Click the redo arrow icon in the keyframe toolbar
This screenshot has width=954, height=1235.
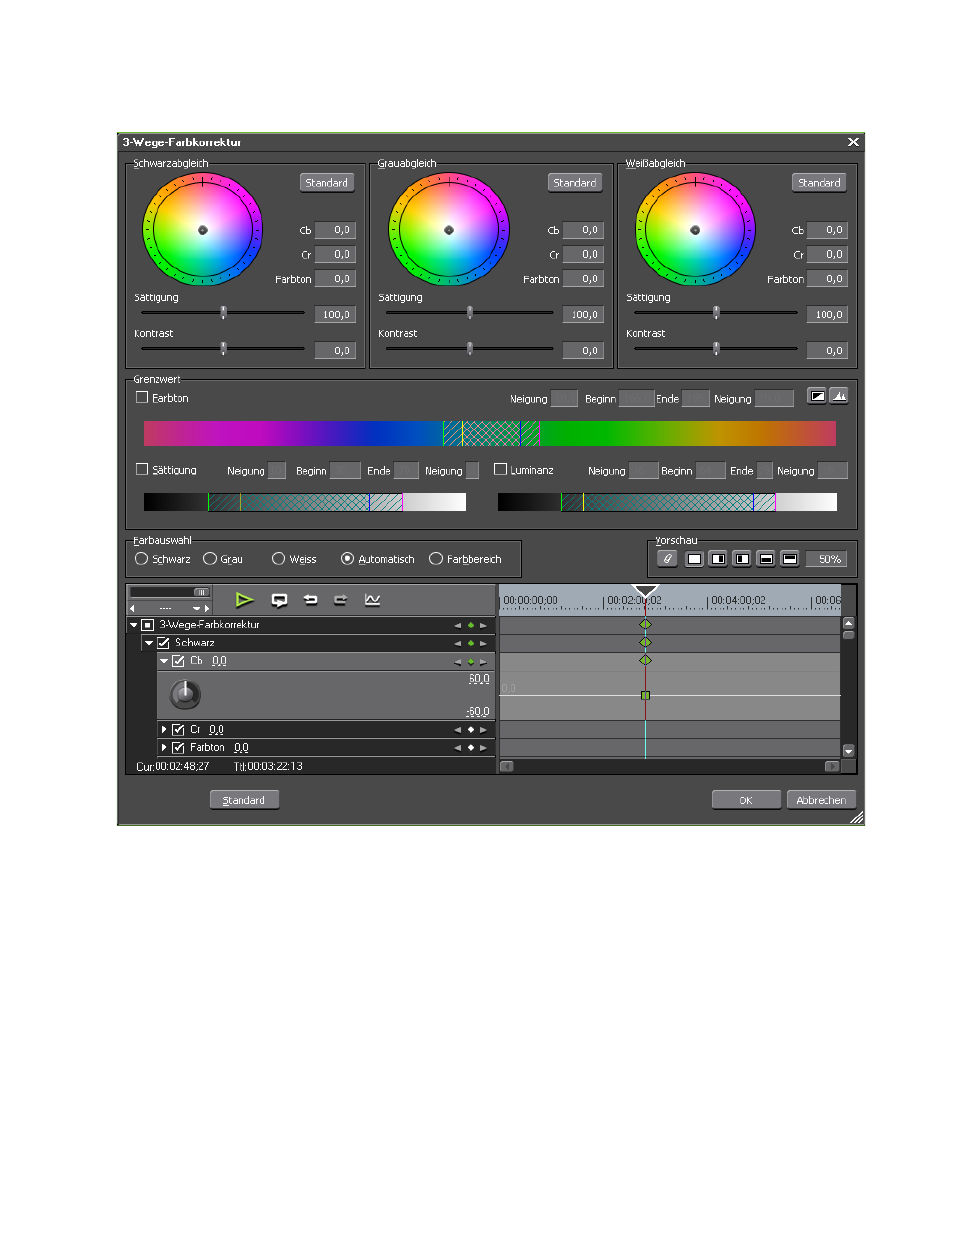click(341, 600)
